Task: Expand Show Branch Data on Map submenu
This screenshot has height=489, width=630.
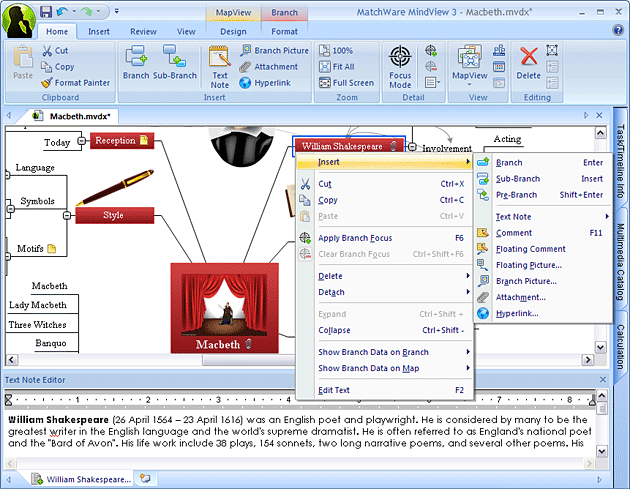Action: pyautogui.click(x=385, y=368)
